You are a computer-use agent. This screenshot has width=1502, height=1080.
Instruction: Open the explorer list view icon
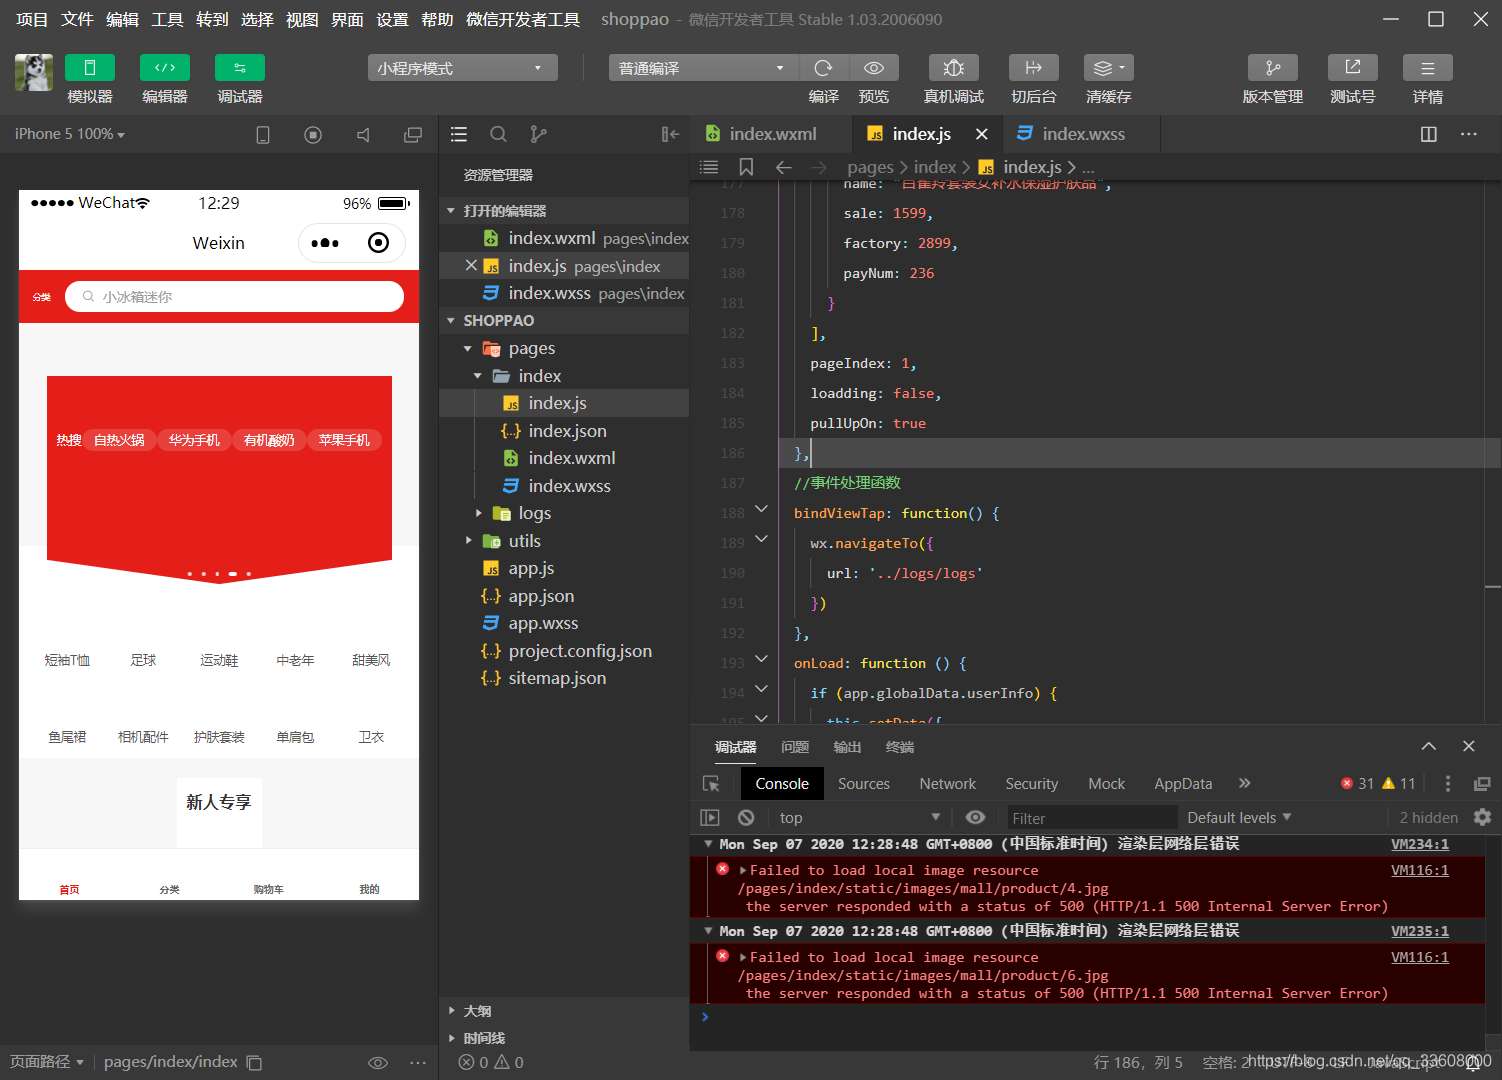pyautogui.click(x=459, y=134)
